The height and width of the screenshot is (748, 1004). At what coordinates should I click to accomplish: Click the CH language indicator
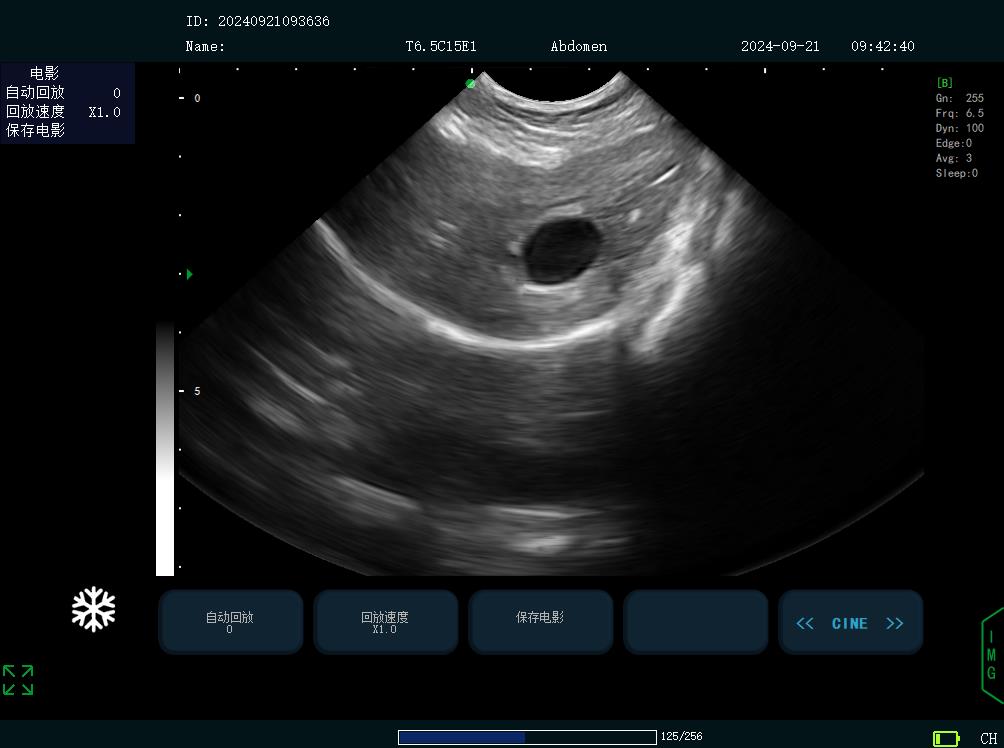pos(988,738)
